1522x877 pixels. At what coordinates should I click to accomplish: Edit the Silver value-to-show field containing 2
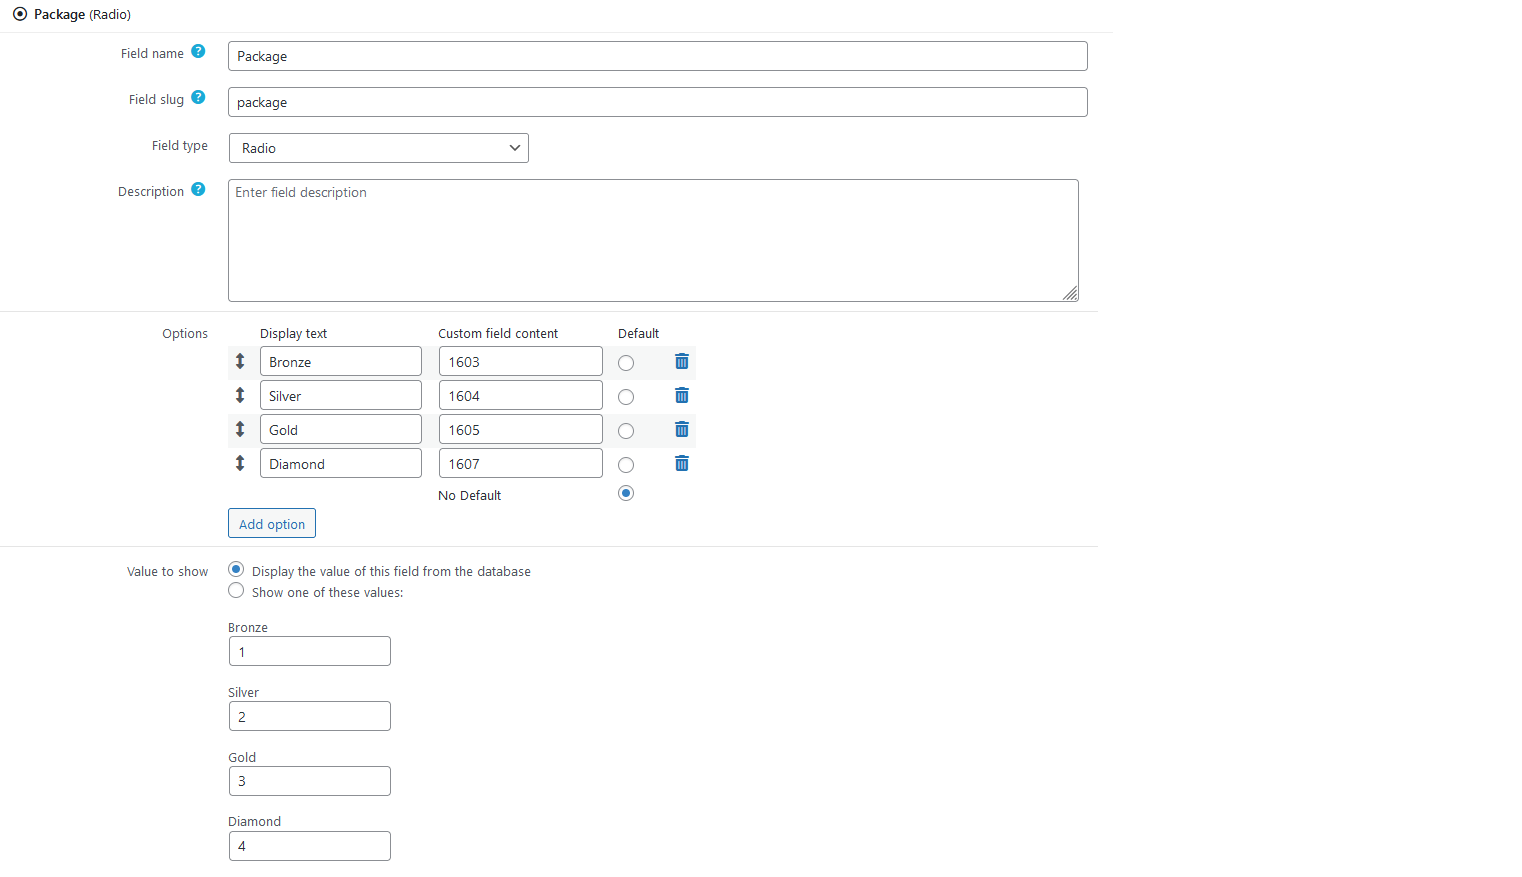pyautogui.click(x=310, y=716)
